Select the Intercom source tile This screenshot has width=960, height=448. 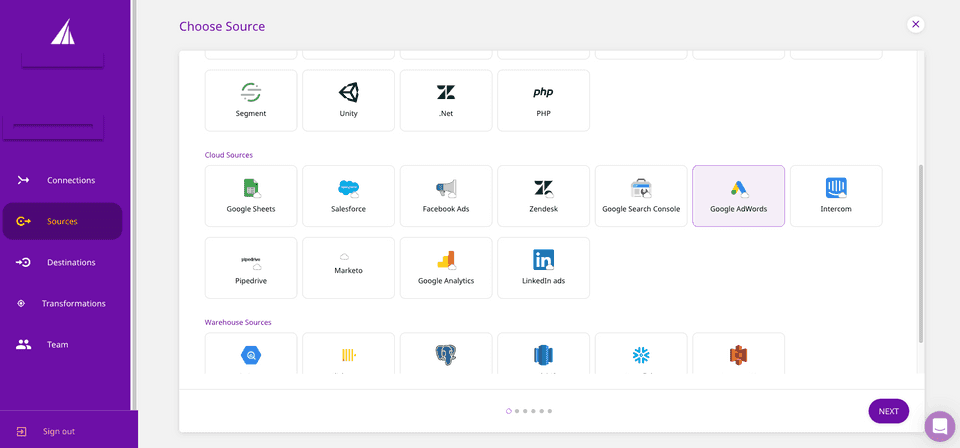click(836, 196)
